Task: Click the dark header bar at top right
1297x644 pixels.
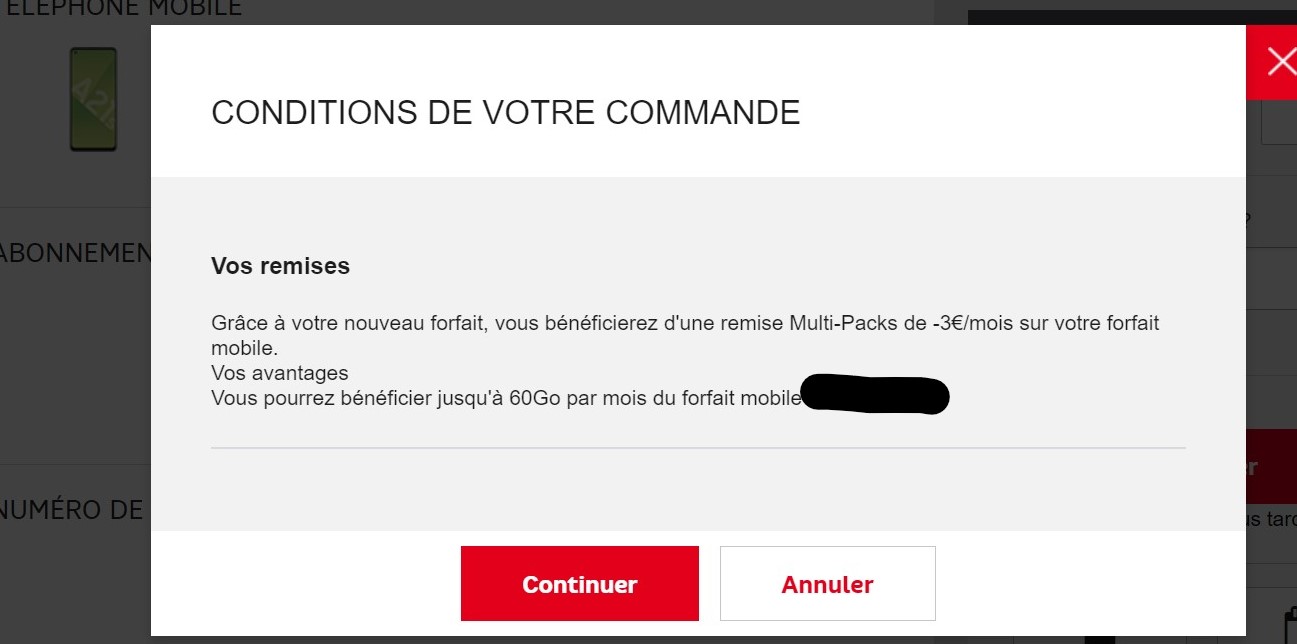Action: coord(1106,17)
